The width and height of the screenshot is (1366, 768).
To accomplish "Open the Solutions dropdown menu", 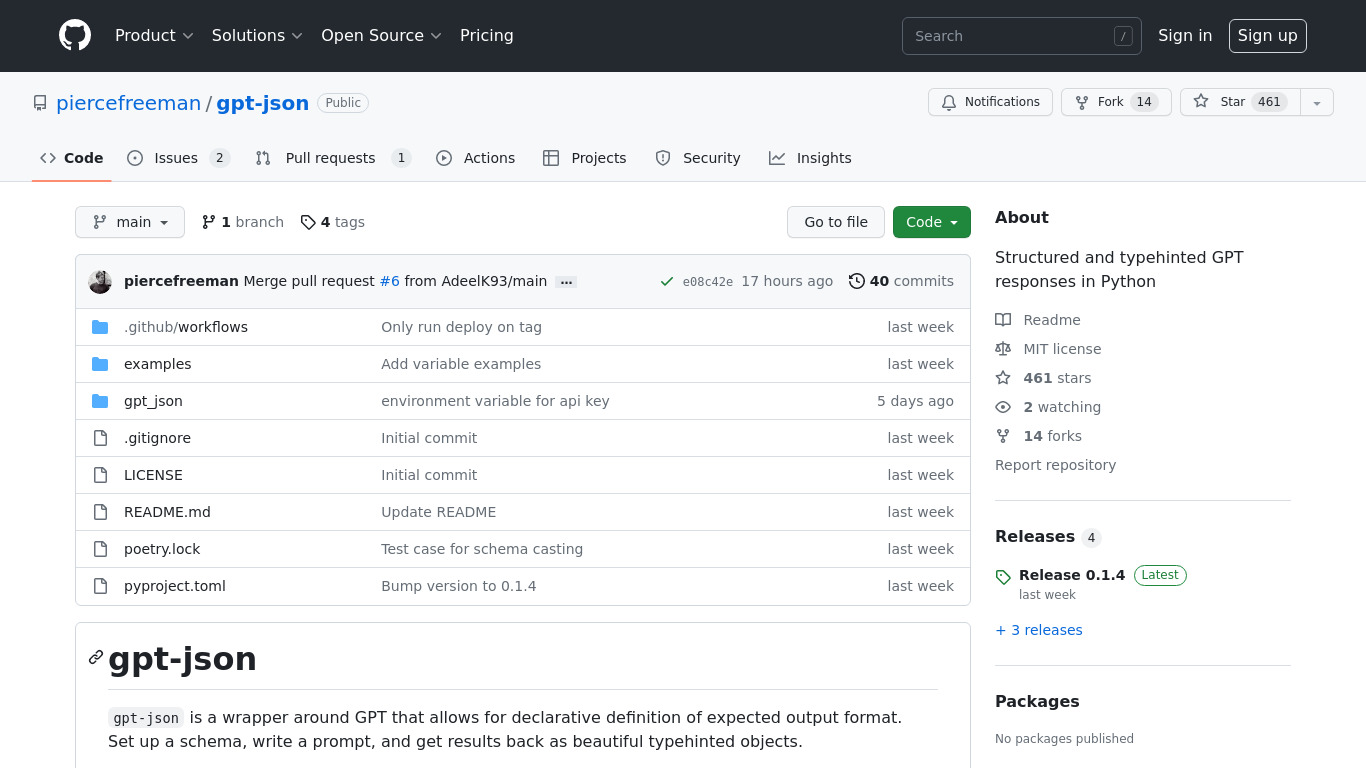I will pyautogui.click(x=257, y=35).
